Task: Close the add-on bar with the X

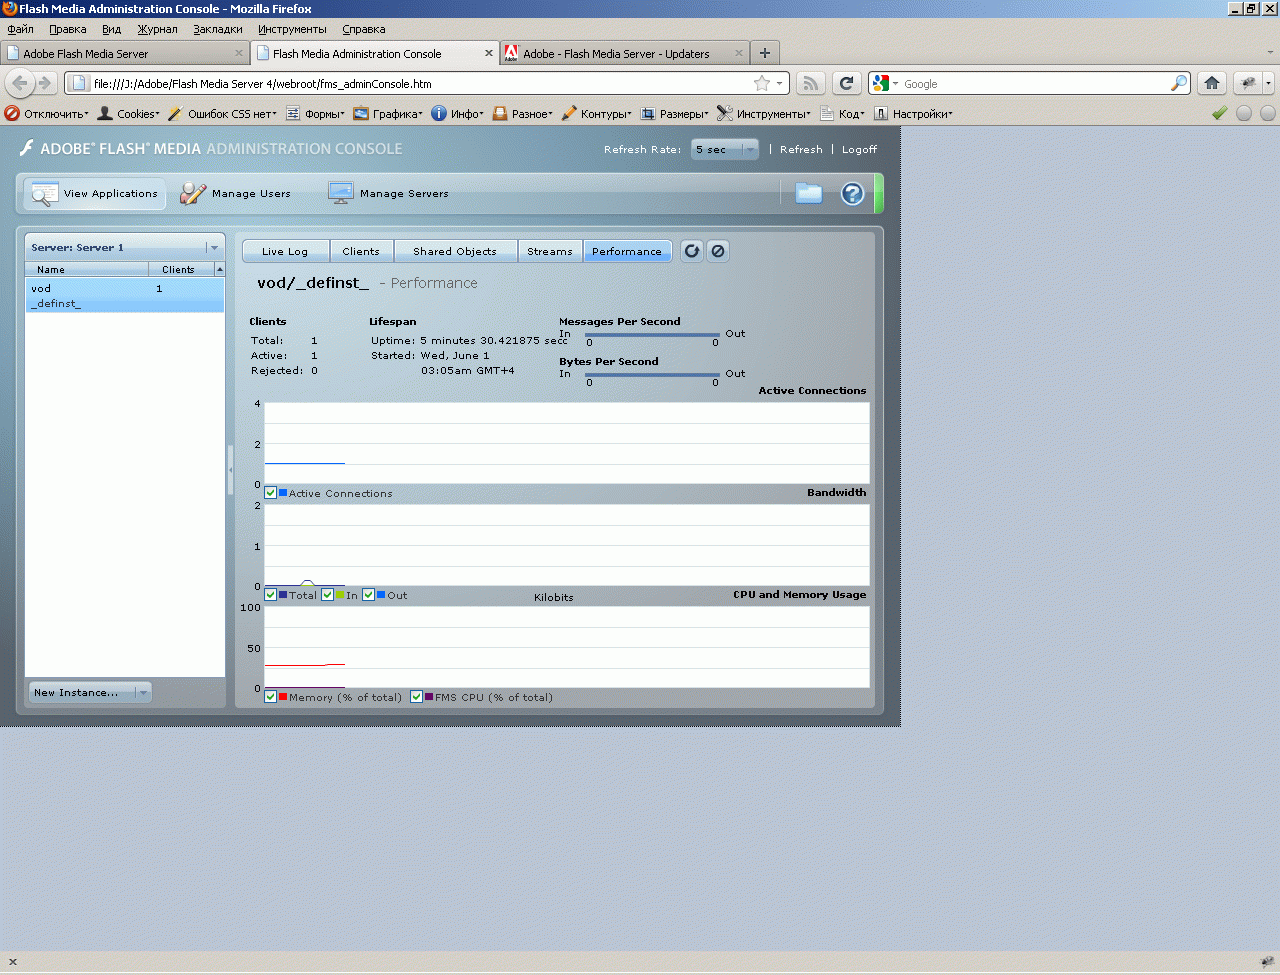Action: pyautogui.click(x=13, y=962)
